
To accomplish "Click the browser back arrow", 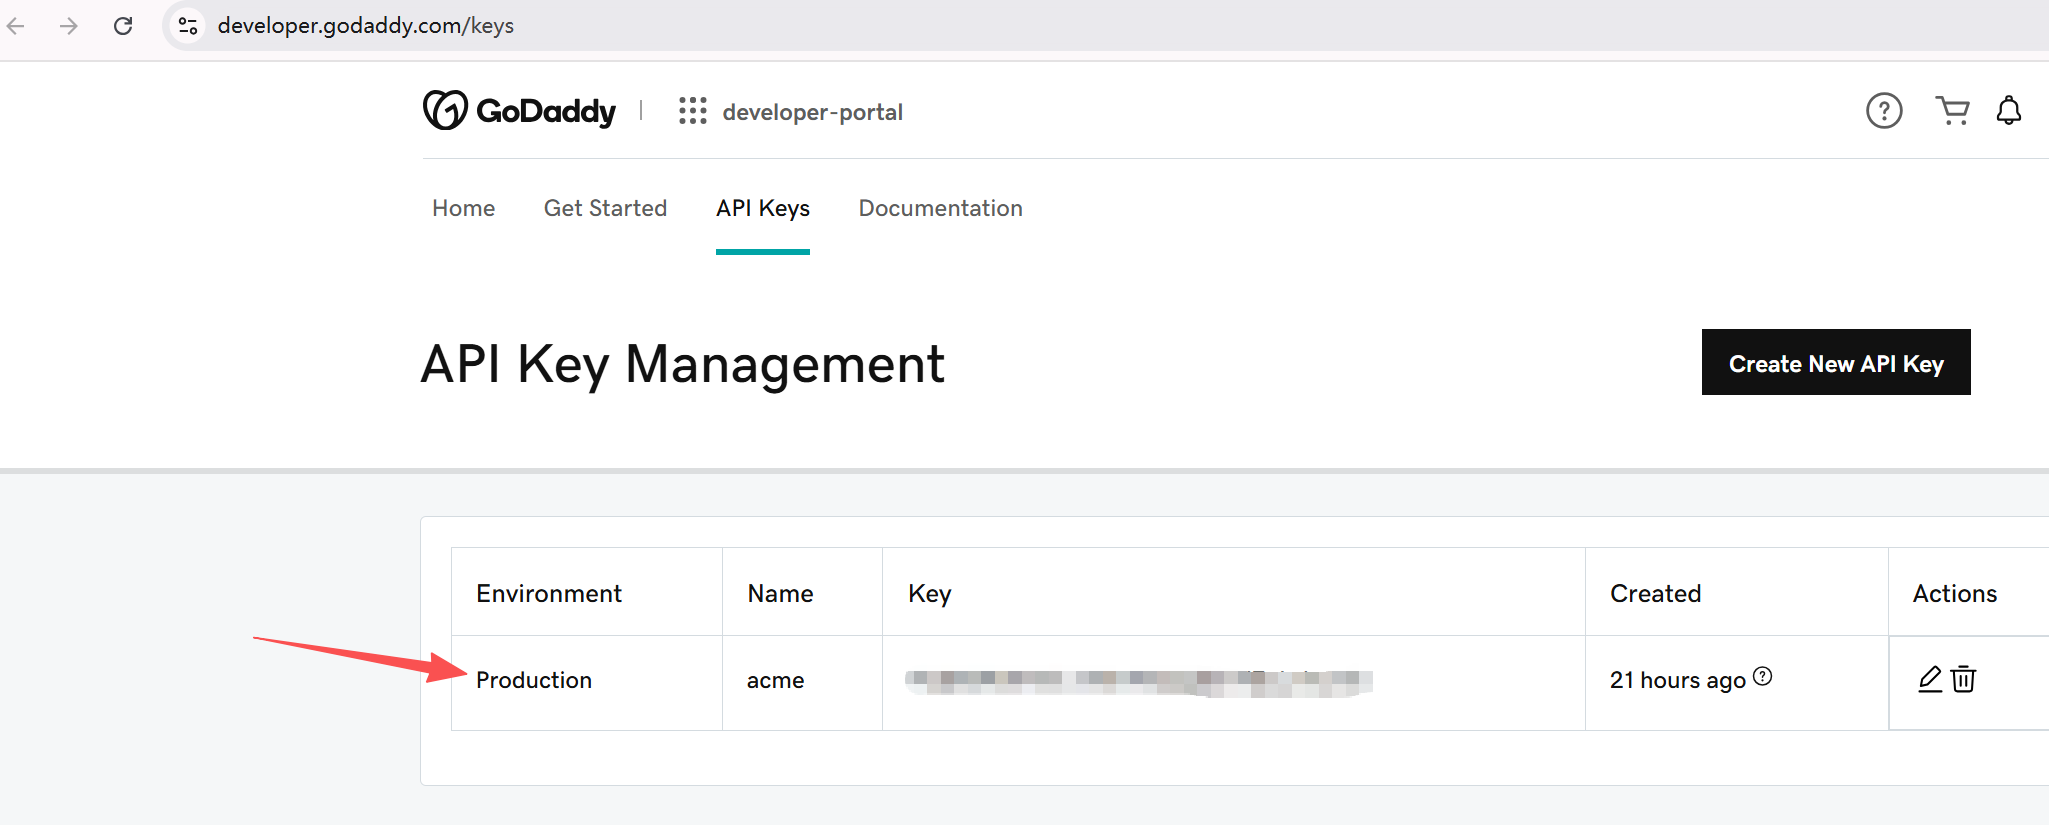I will click(x=16, y=26).
